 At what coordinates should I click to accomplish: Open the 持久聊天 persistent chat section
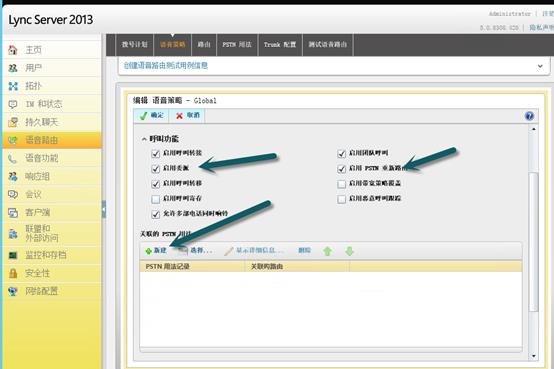point(52,122)
